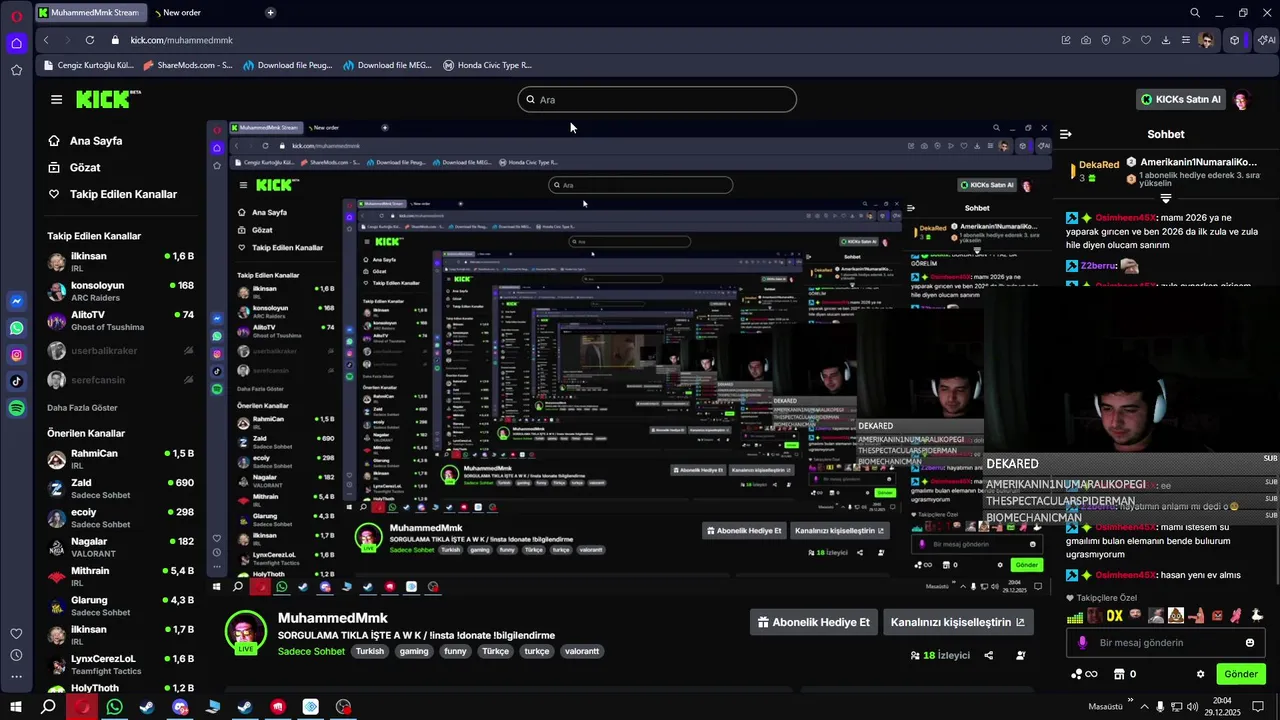Open the Kick user profile avatar
1280x720 pixels.
tap(1242, 100)
